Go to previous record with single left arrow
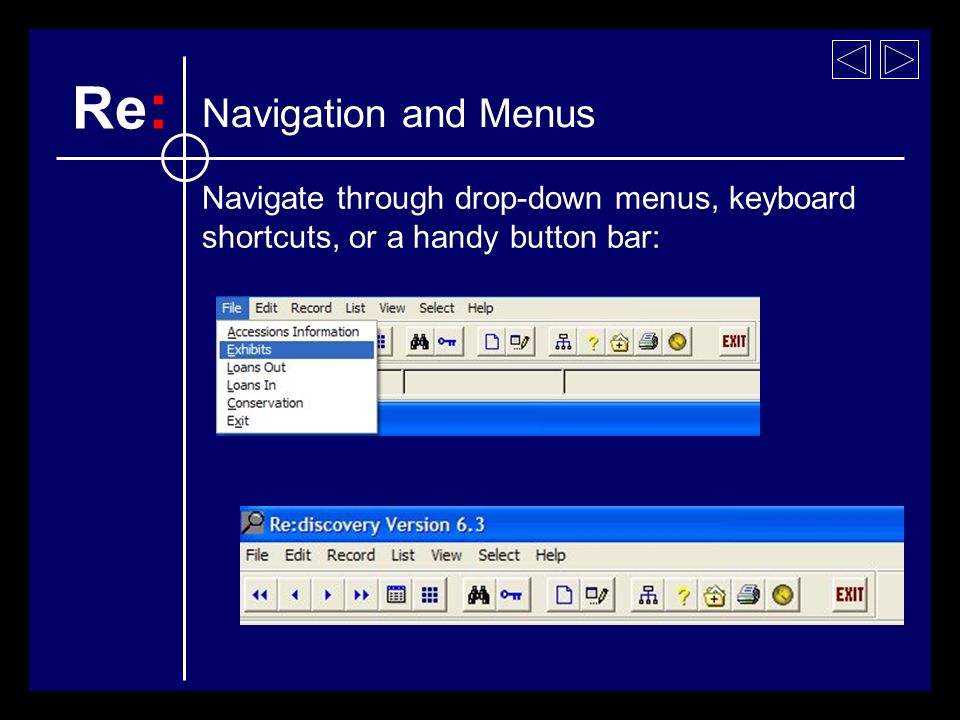Viewport: 960px width, 720px height. tap(295, 594)
